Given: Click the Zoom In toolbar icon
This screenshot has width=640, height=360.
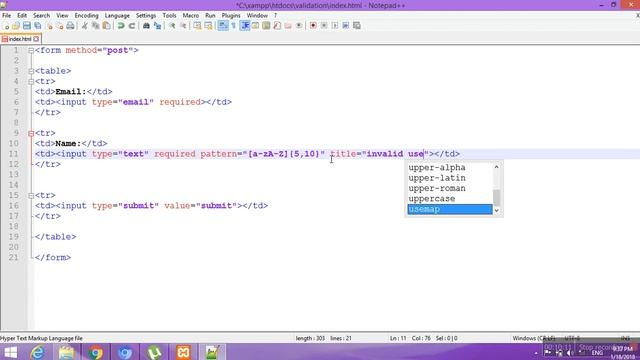Looking at the screenshot, I should pyautogui.click(x=172, y=26).
